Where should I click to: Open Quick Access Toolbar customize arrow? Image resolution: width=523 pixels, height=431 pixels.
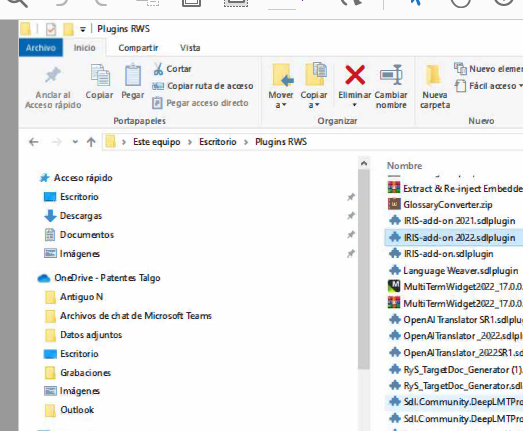point(82,29)
